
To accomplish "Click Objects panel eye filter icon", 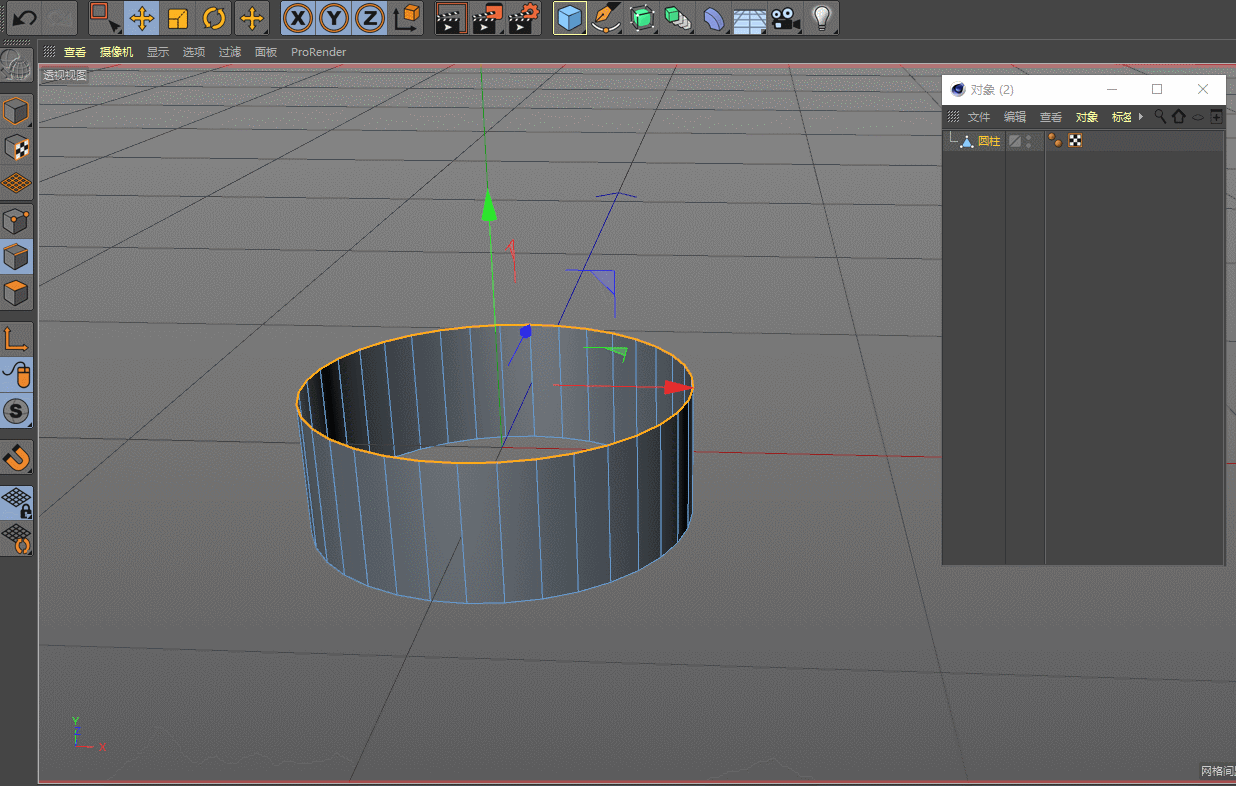I will click(x=1198, y=117).
